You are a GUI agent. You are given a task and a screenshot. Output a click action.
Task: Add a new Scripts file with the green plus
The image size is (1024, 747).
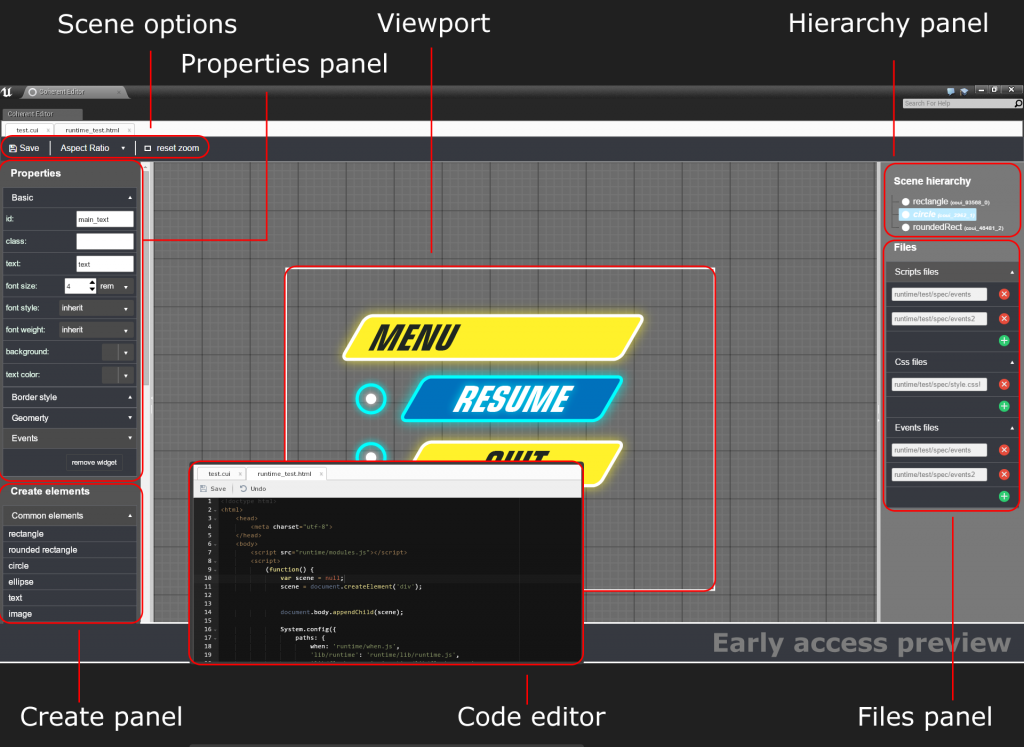pyautogui.click(x=1004, y=341)
